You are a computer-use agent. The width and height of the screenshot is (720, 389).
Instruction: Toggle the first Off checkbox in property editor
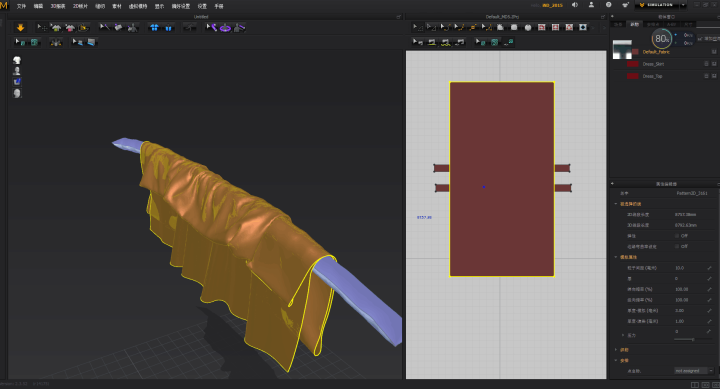677,236
